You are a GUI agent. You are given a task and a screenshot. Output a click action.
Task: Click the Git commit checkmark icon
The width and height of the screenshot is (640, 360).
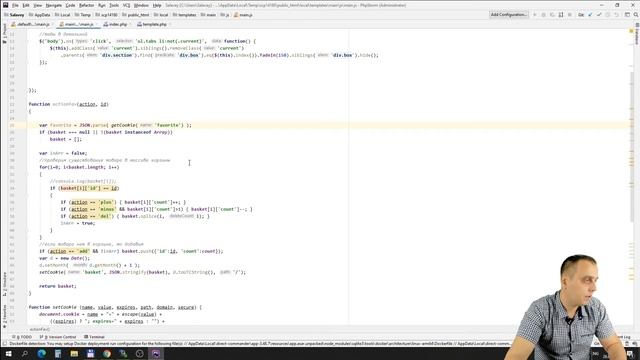coord(599,15)
